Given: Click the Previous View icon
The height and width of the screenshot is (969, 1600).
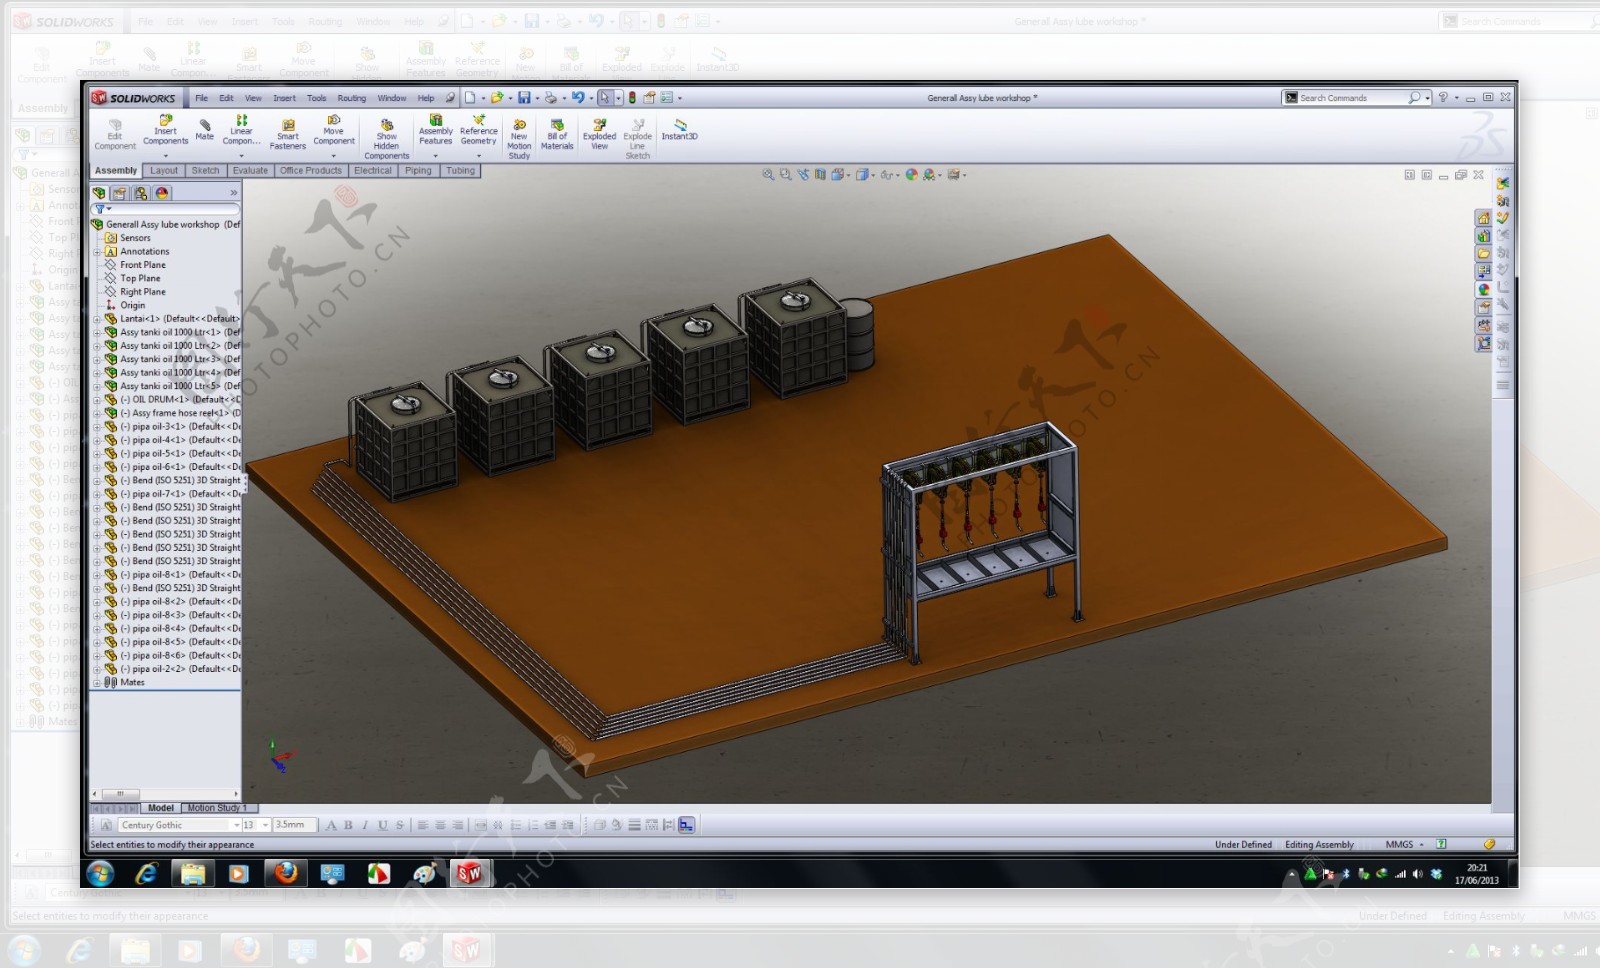Looking at the screenshot, I should point(803,175).
